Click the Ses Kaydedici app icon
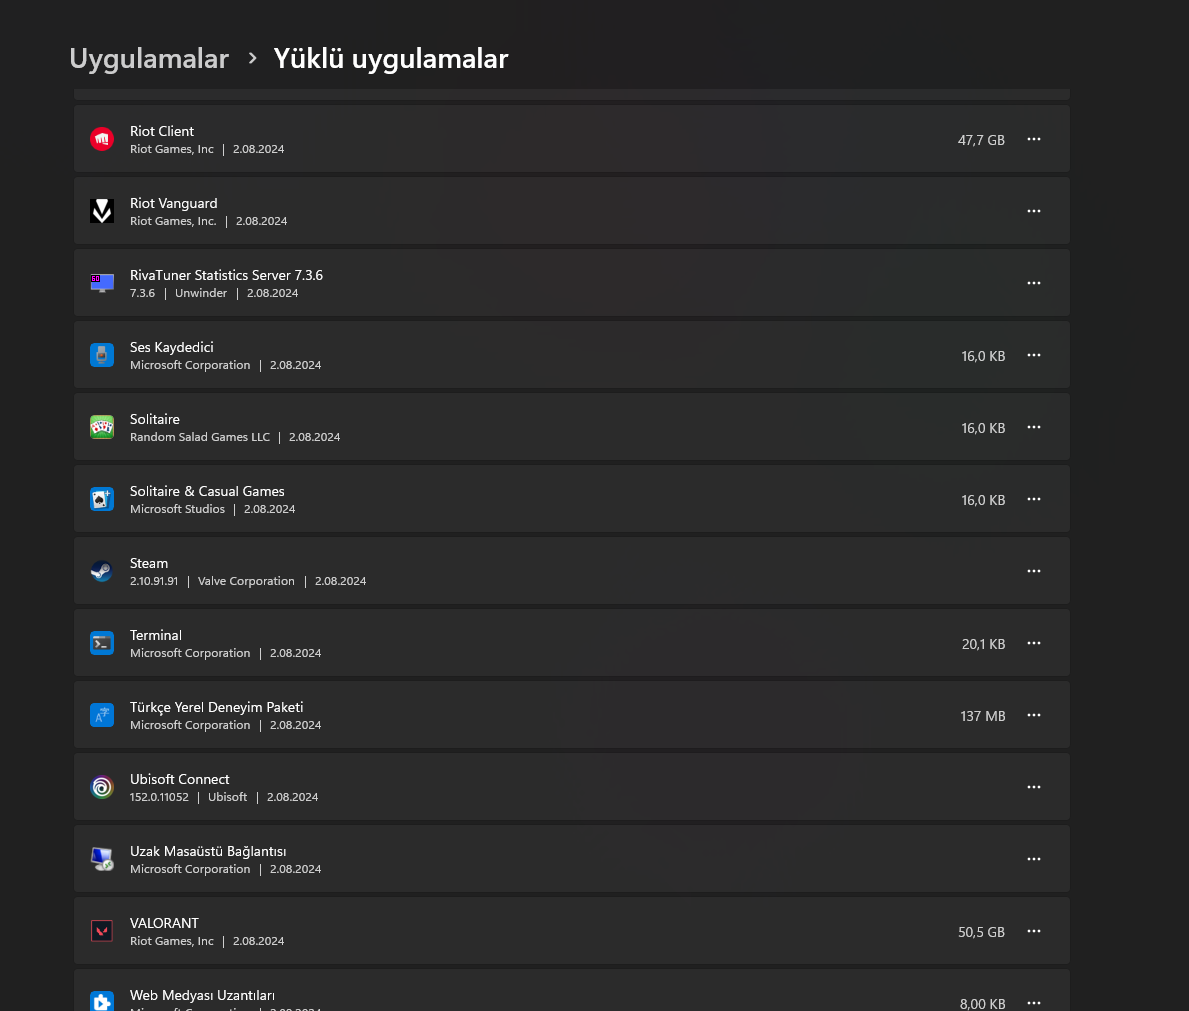The width and height of the screenshot is (1189, 1011). (102, 355)
